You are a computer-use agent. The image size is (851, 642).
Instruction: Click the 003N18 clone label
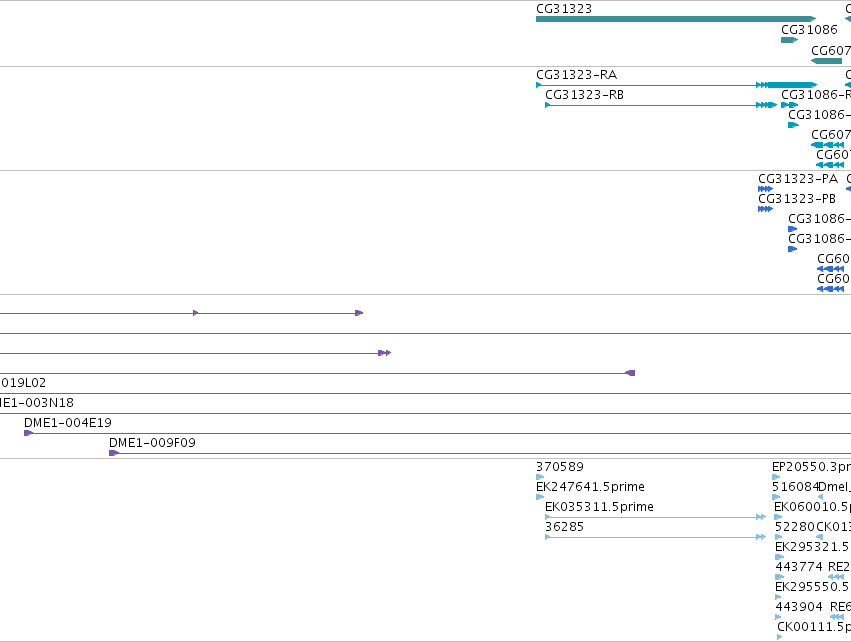pos(36,403)
